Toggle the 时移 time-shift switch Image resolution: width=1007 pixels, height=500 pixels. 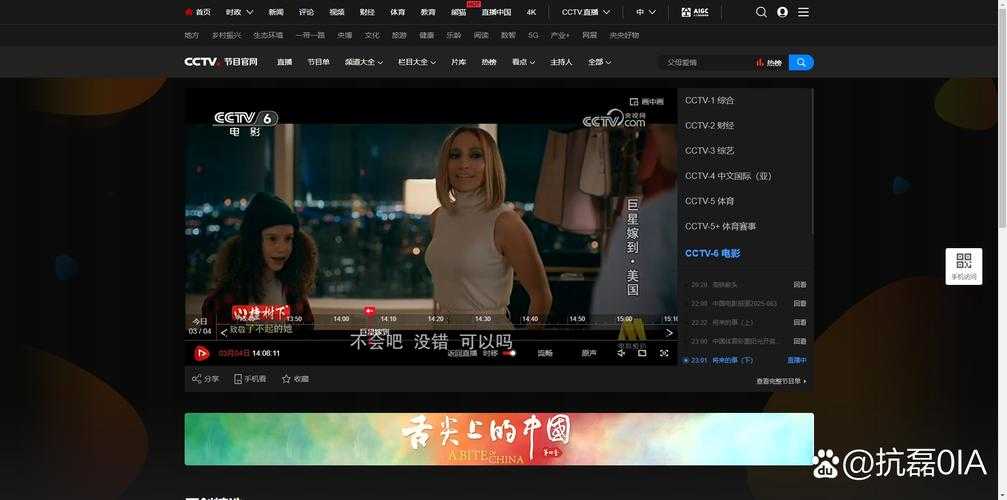coord(509,353)
